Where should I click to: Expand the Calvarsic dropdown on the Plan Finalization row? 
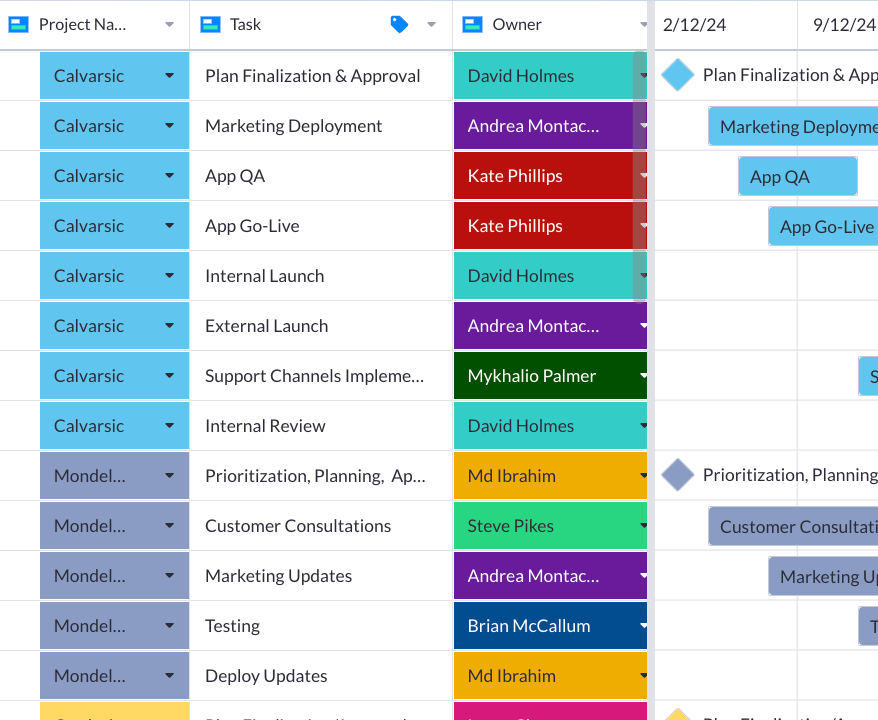[169, 75]
